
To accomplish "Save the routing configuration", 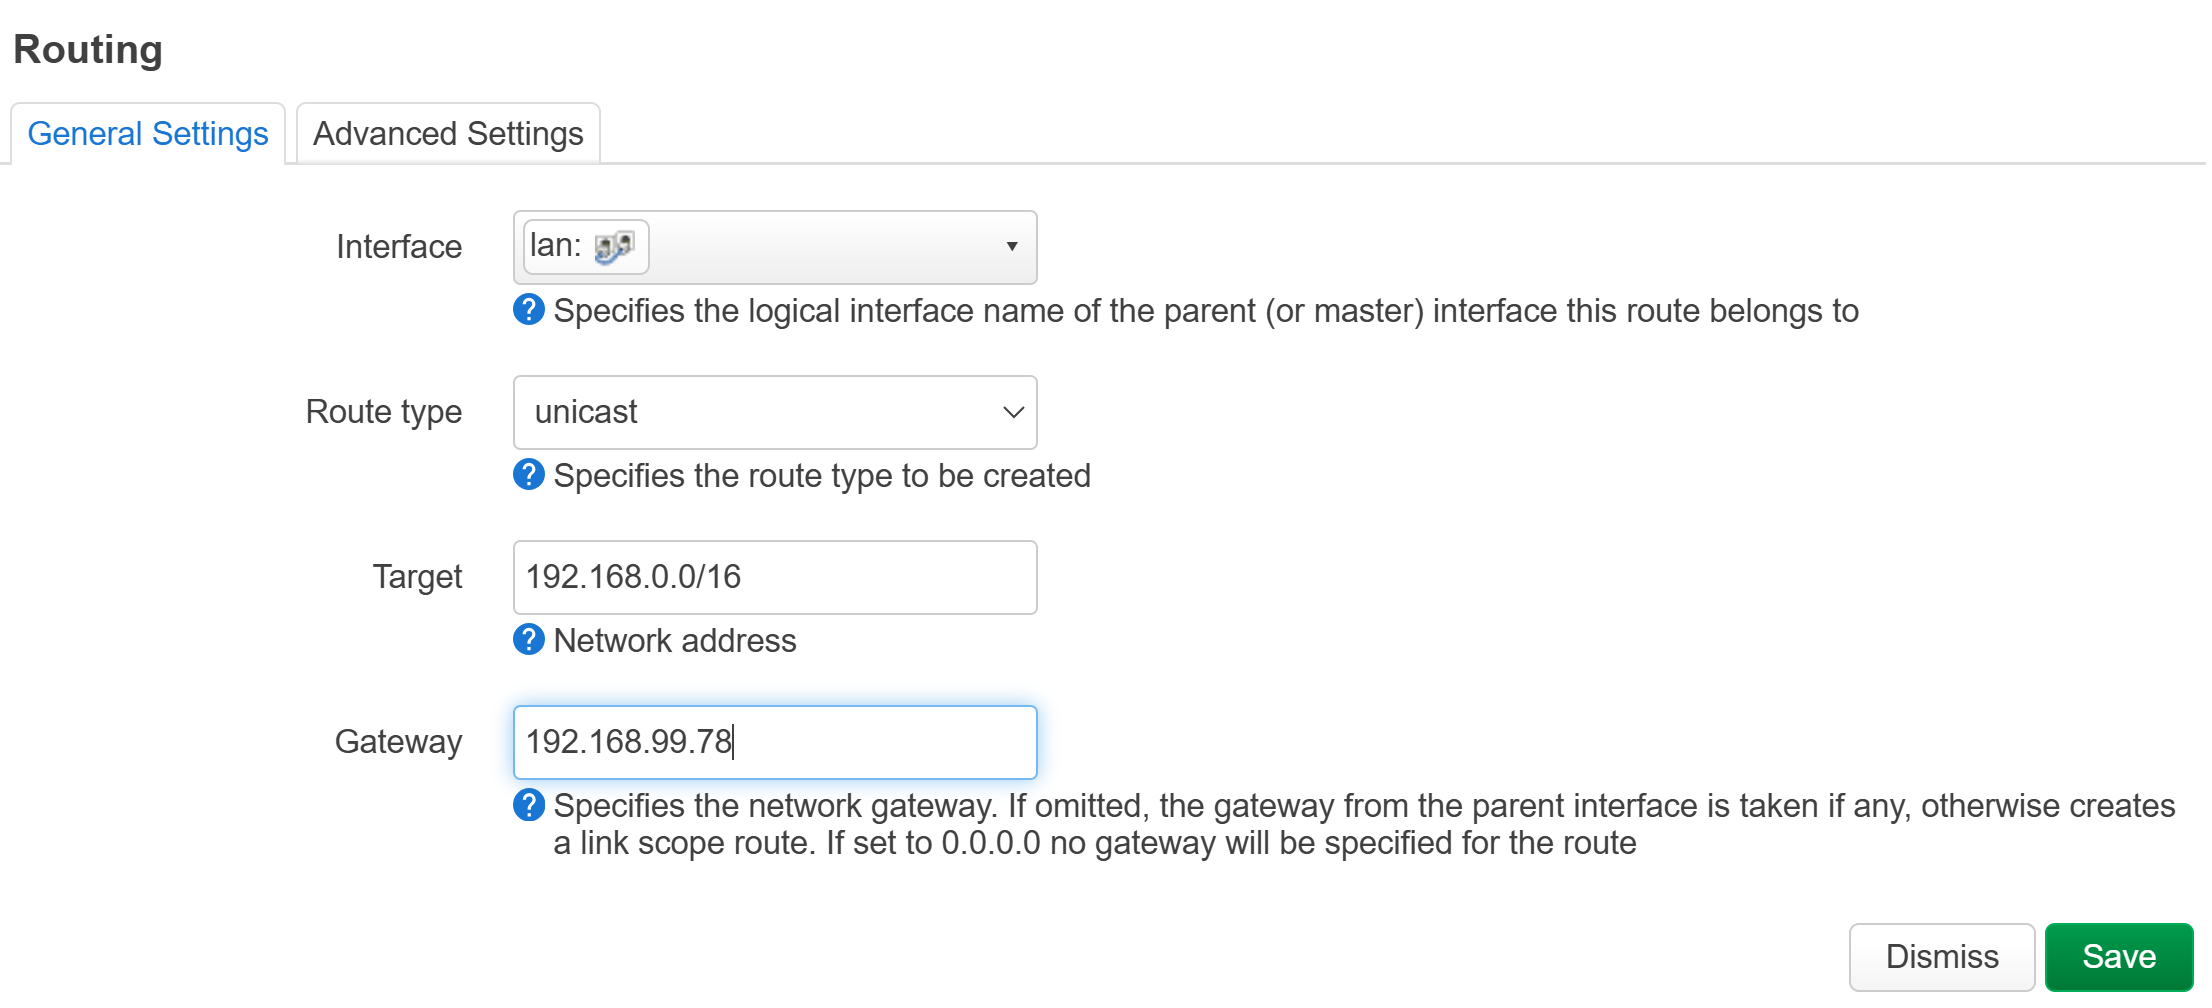I will point(2119,957).
